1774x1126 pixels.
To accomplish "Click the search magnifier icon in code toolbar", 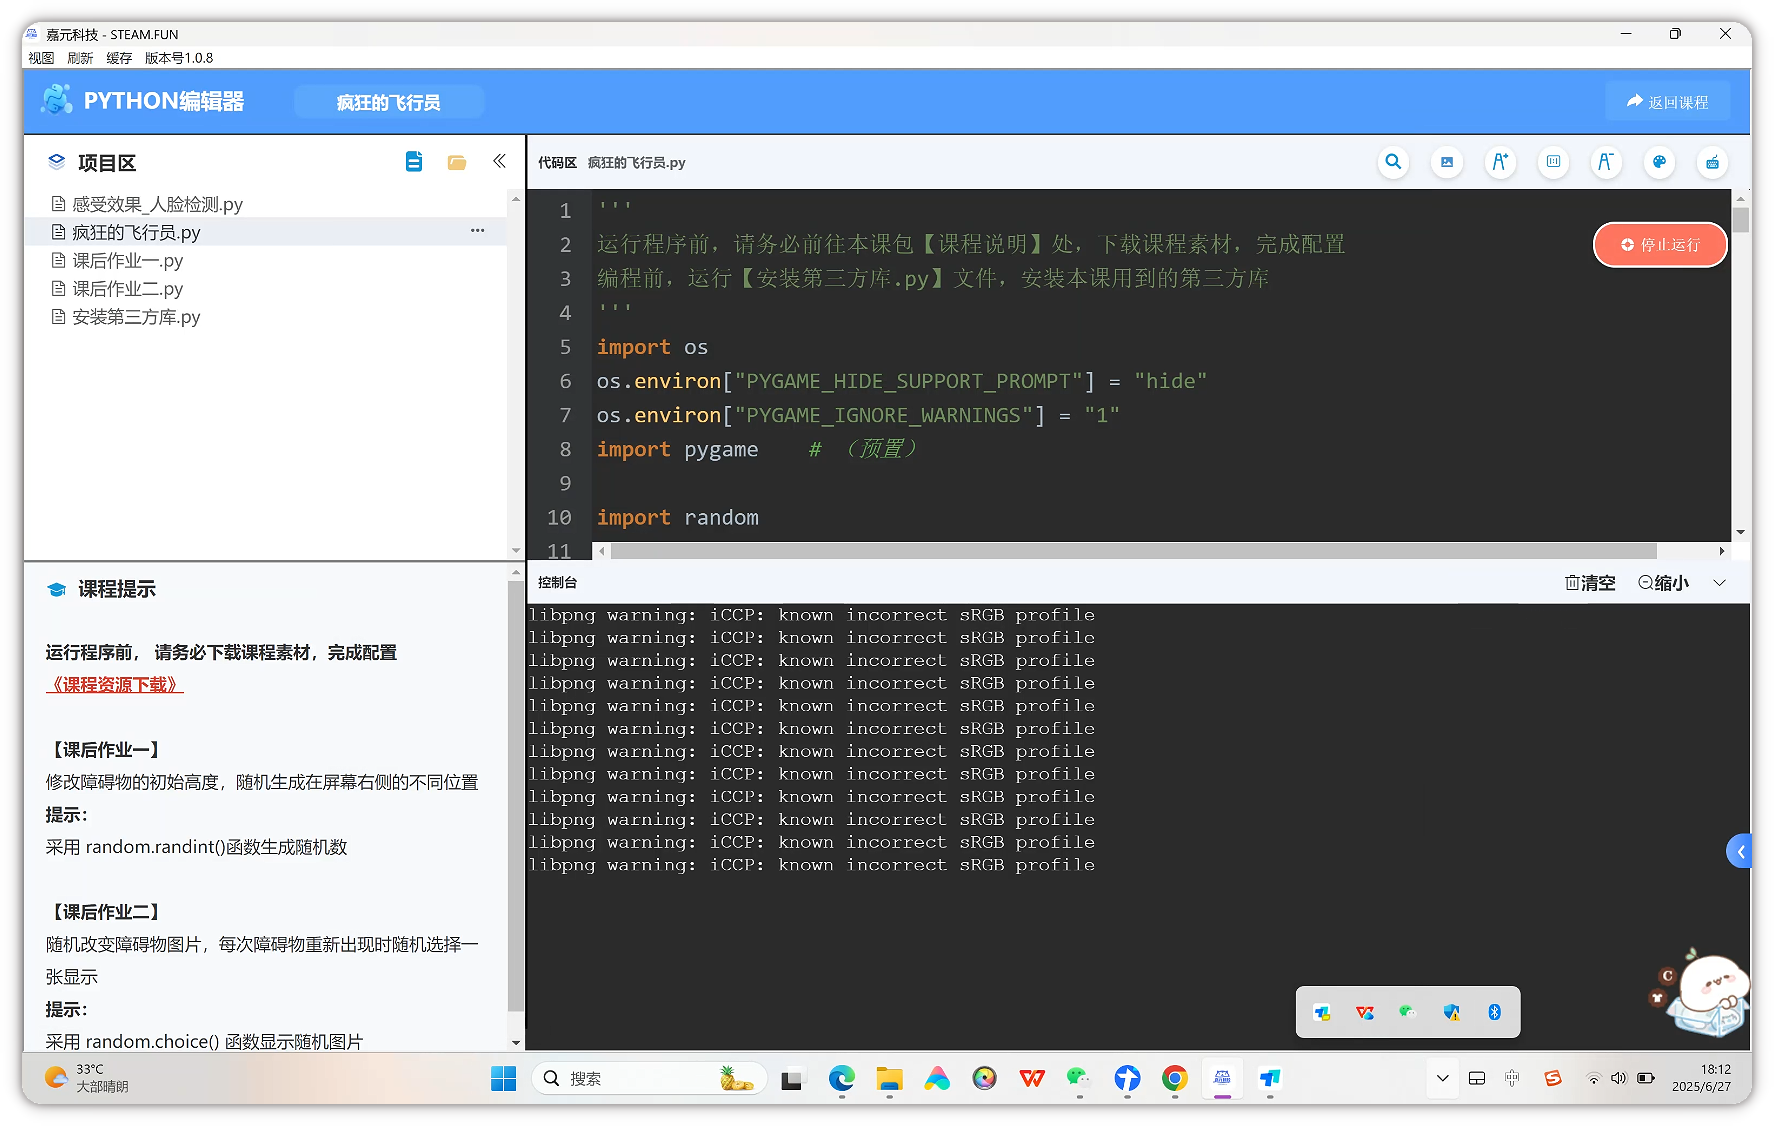I will pyautogui.click(x=1393, y=162).
